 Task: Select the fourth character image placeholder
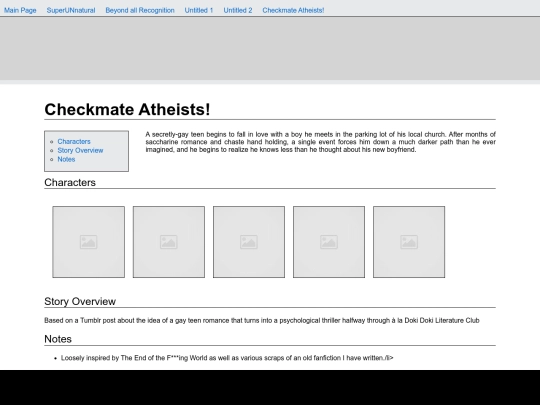329,242
